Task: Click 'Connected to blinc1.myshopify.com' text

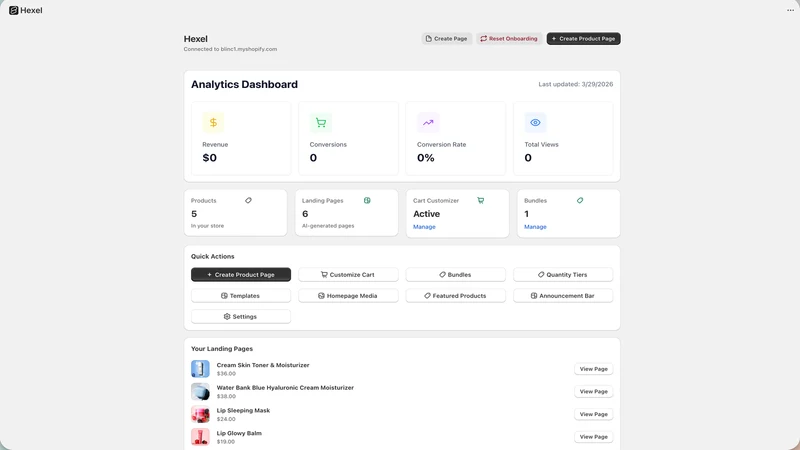Action: (x=230, y=49)
